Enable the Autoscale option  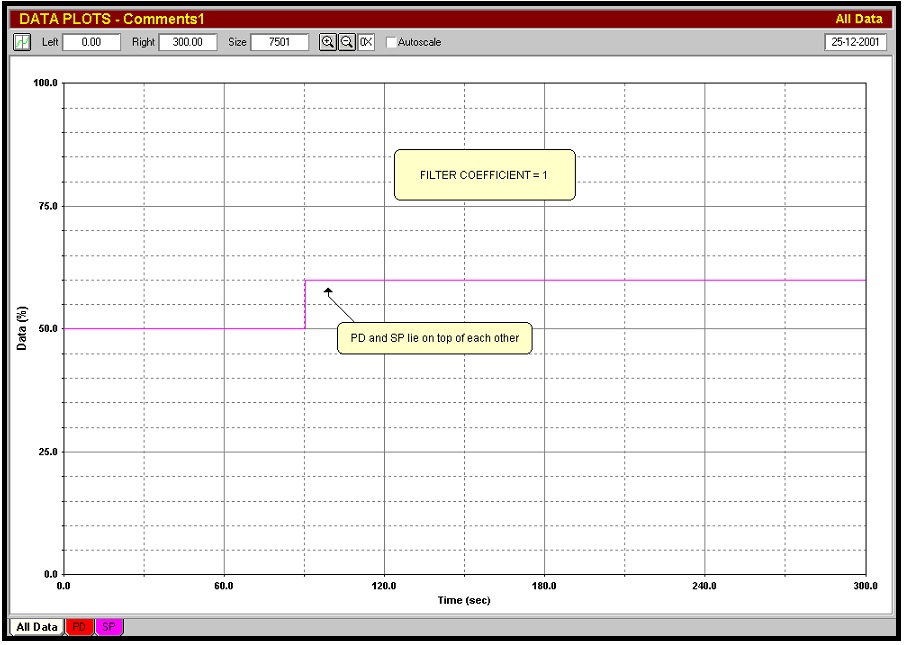(390, 43)
